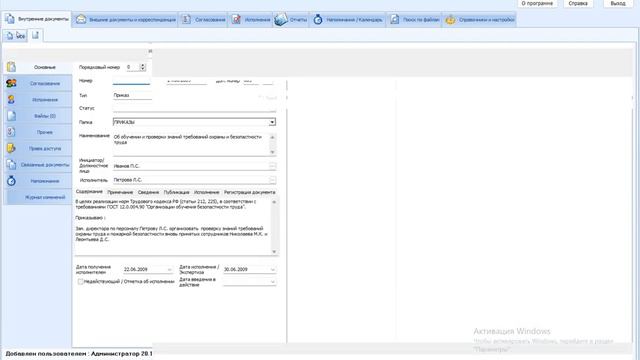Switch to the Все documents list tab

(16, 36)
